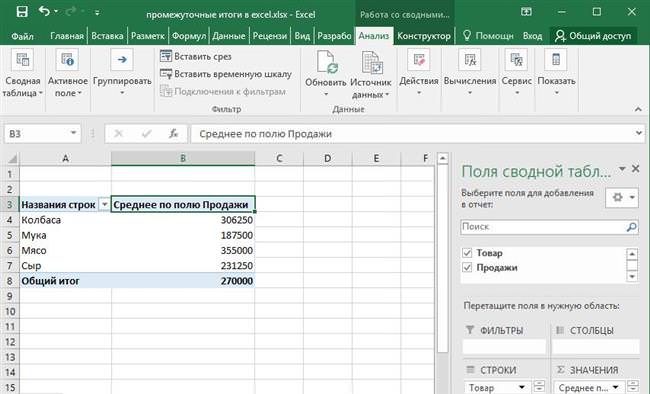Select the cell with value 270000

tap(183, 281)
